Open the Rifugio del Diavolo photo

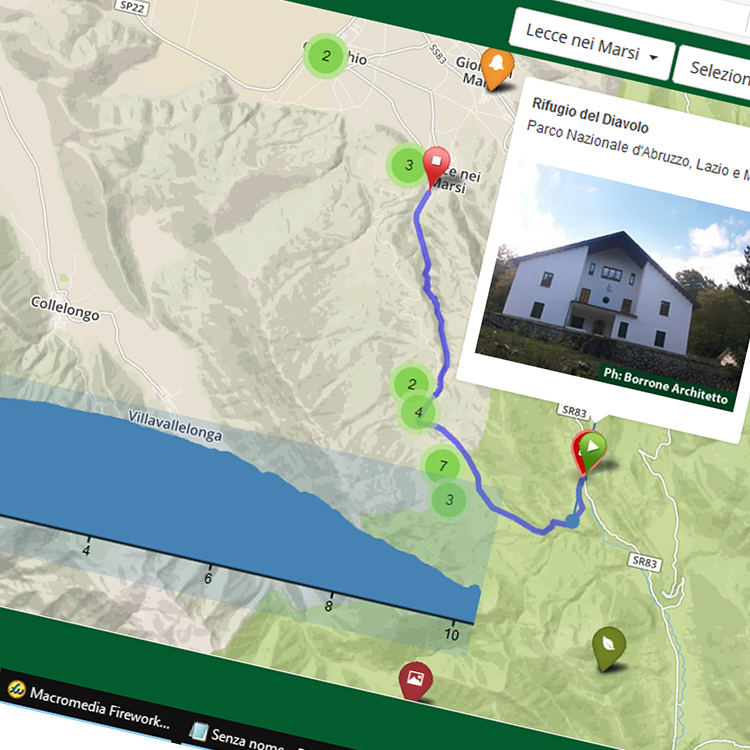click(614, 286)
